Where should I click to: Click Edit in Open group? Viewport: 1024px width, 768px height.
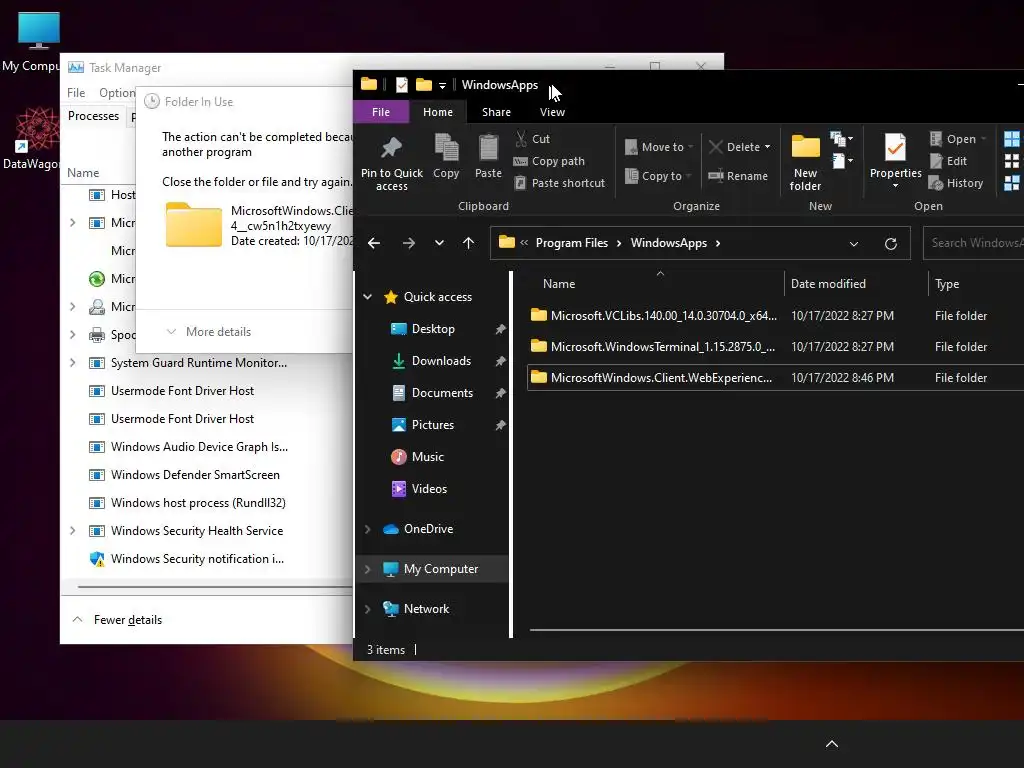pos(948,161)
